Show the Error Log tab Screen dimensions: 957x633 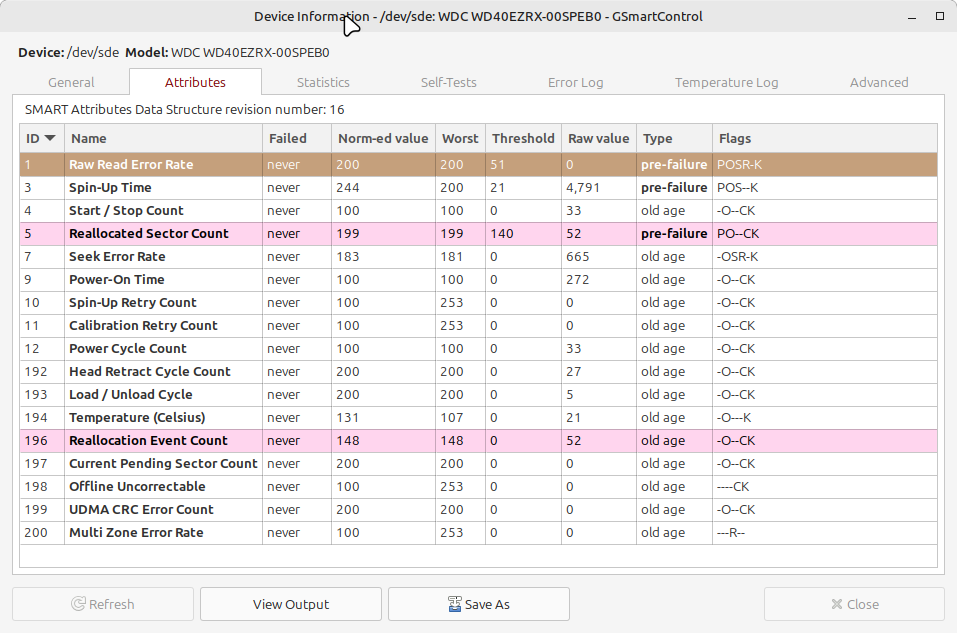(x=576, y=82)
